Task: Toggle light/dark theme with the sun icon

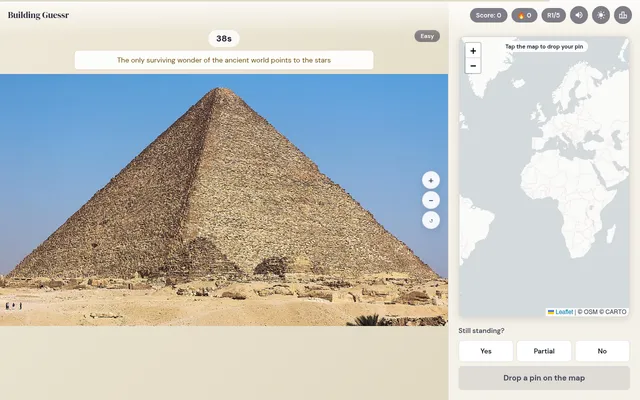Action: coord(601,16)
